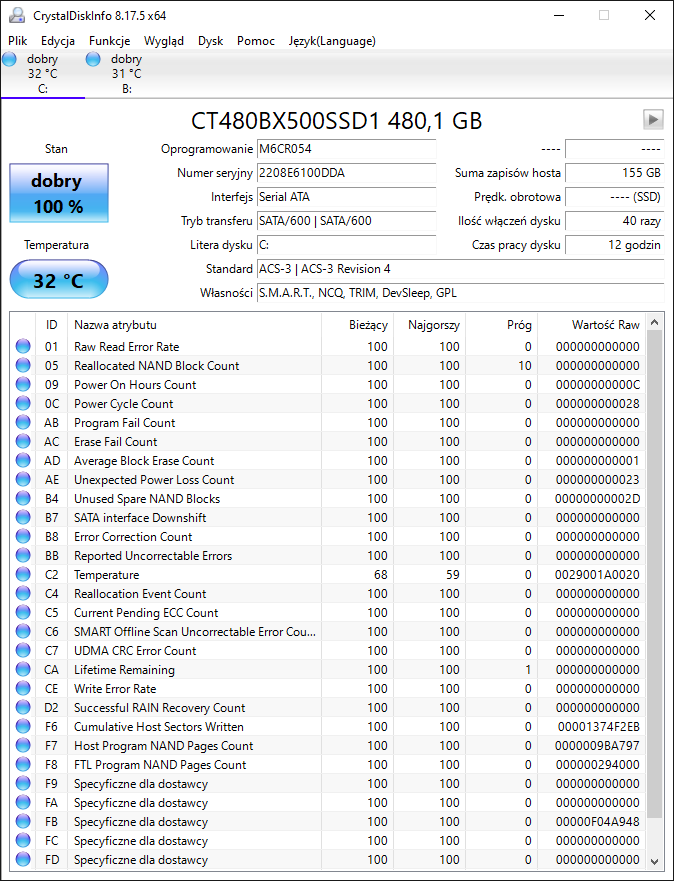This screenshot has height=881, width=674.
Task: Click the Wartość Raw column header
Action: (591, 325)
